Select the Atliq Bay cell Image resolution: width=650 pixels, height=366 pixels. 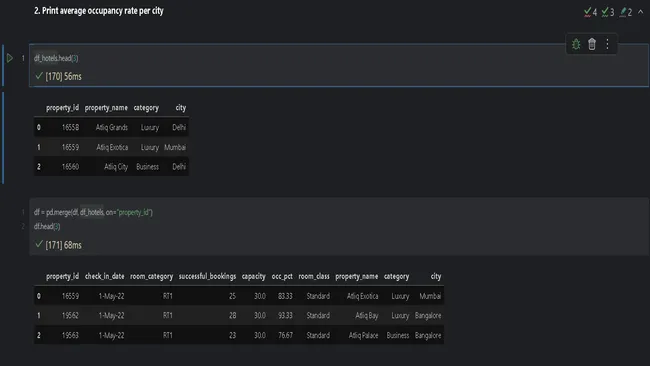(x=366, y=315)
